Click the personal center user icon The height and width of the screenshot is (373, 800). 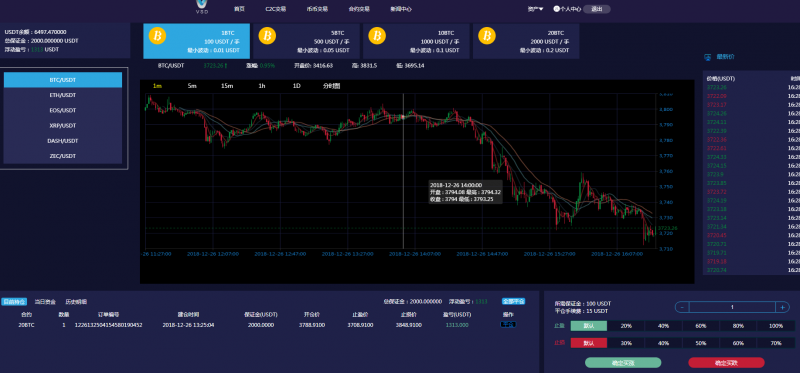[556, 9]
